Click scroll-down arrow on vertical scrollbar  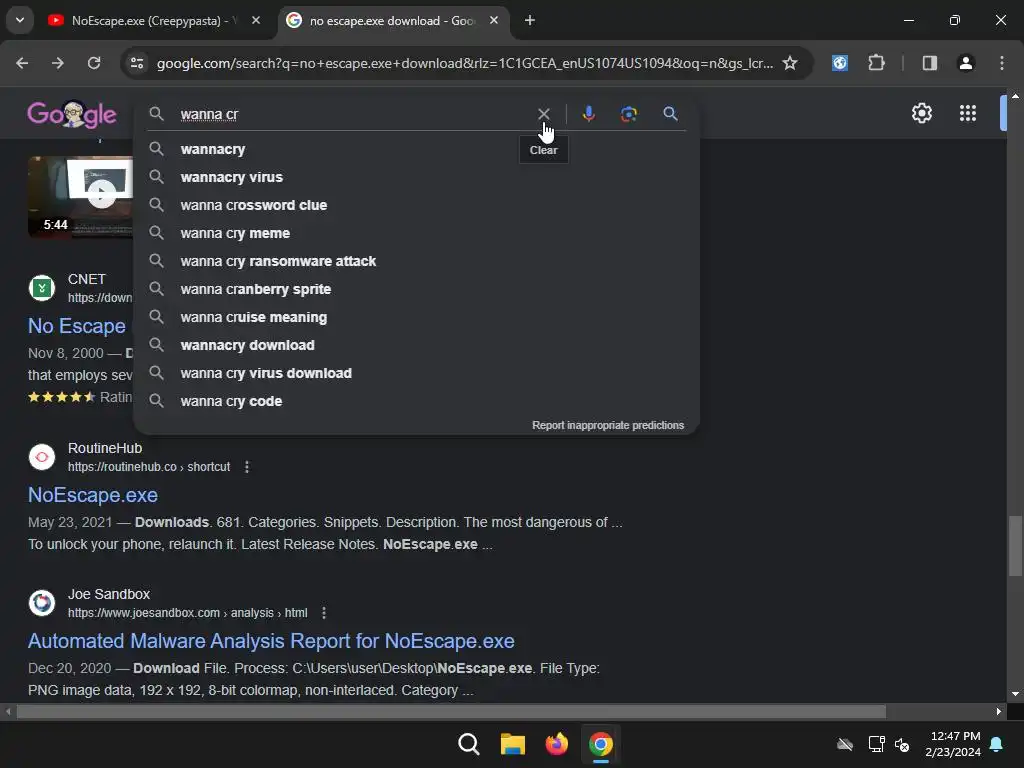coord(1015,694)
